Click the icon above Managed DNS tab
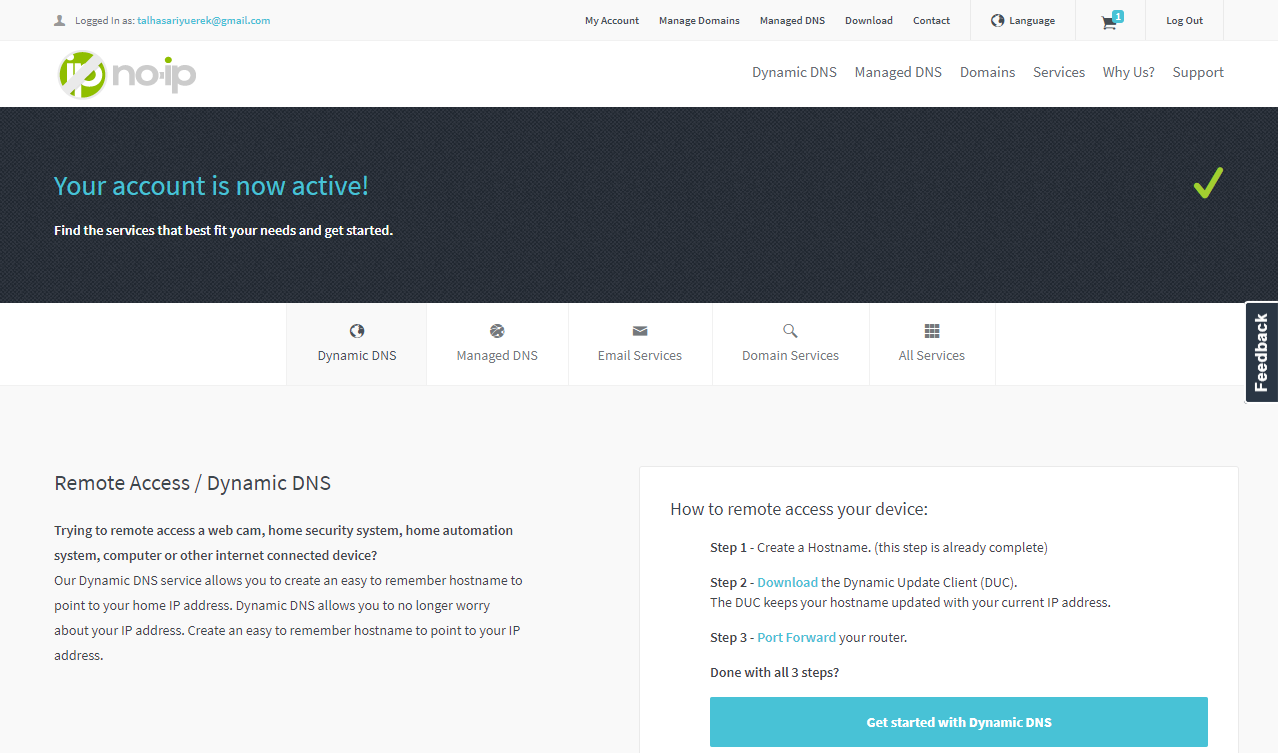The width and height of the screenshot is (1278, 753). point(497,331)
